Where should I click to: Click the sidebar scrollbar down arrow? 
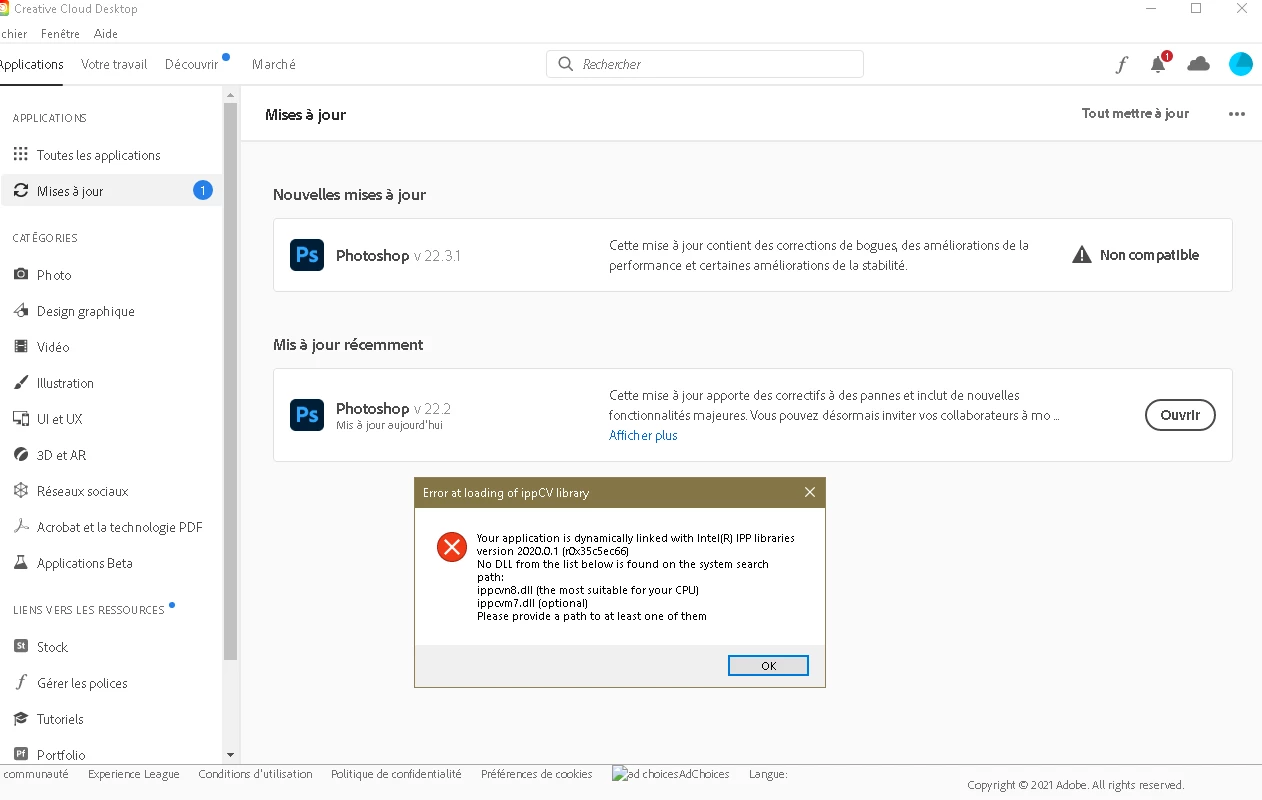click(231, 755)
